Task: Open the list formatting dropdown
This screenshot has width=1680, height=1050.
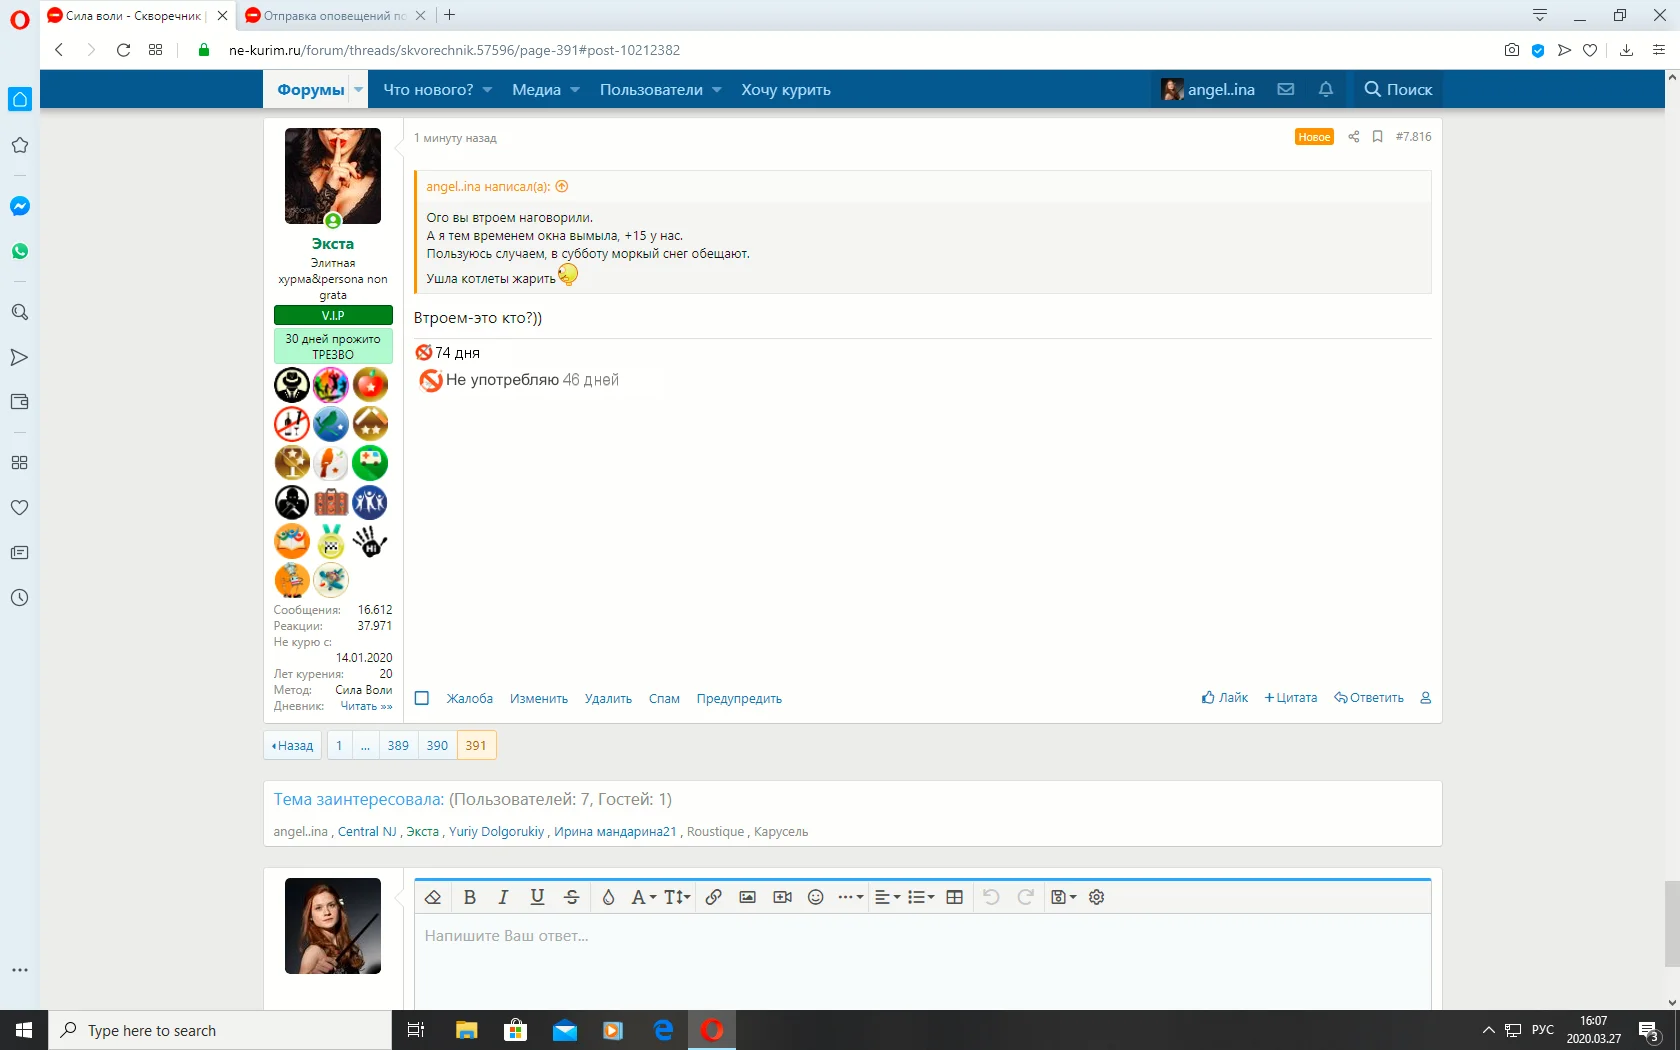Action: (x=921, y=897)
